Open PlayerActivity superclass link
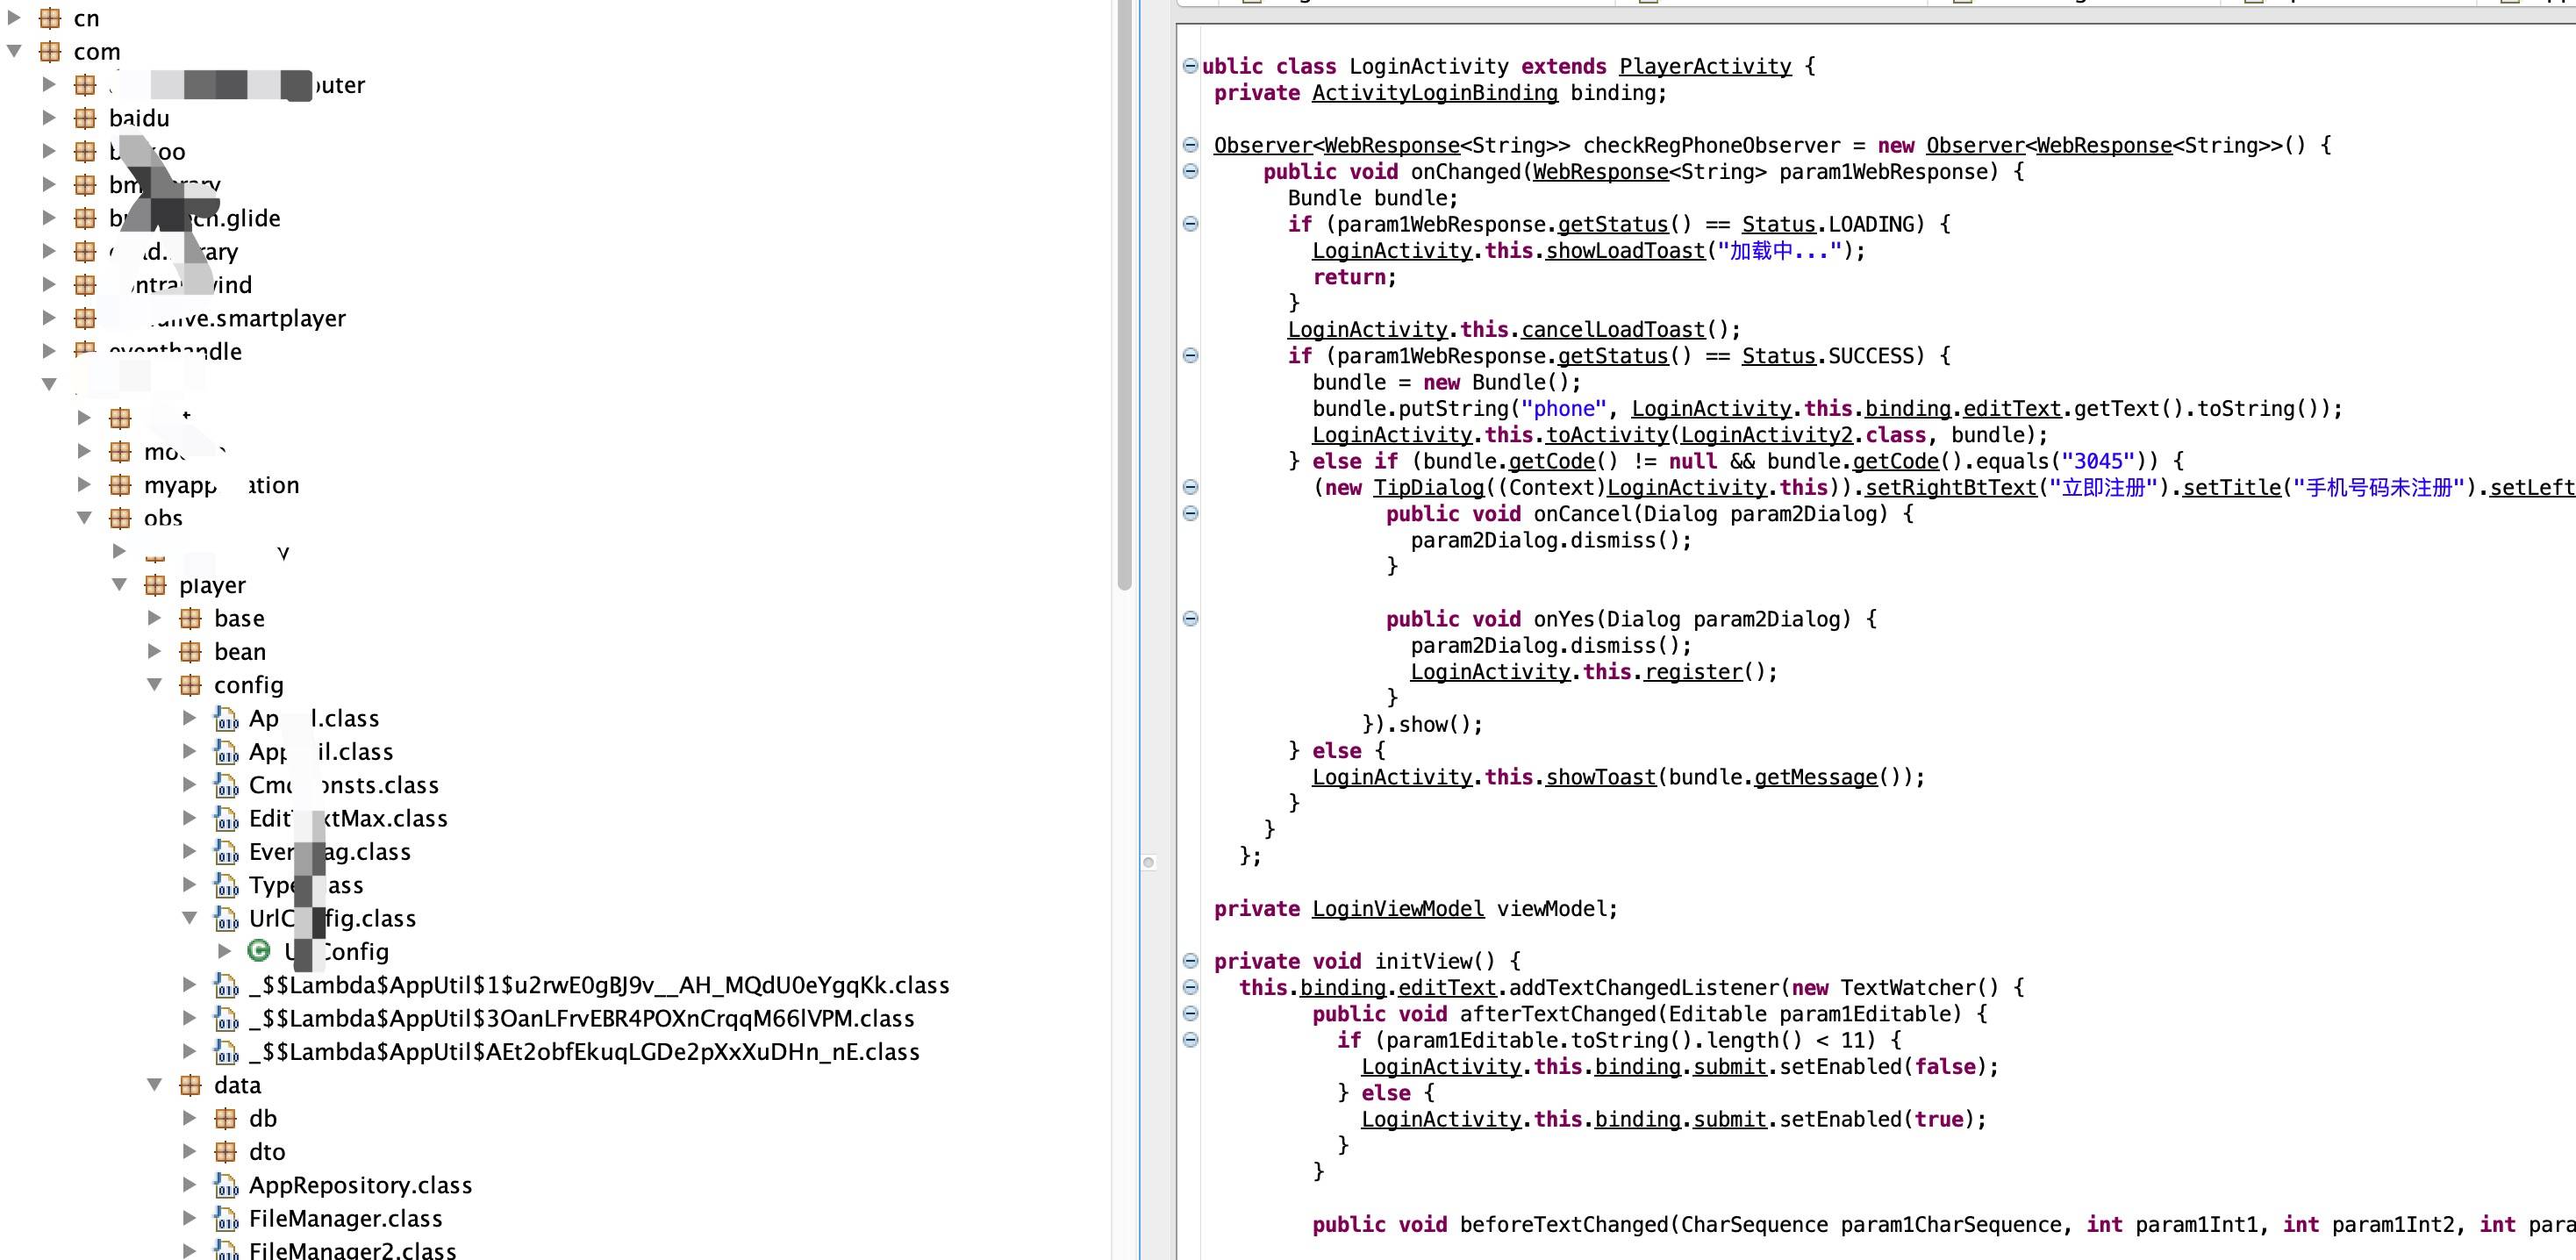Viewport: 2576px width, 1260px height. (x=1704, y=66)
